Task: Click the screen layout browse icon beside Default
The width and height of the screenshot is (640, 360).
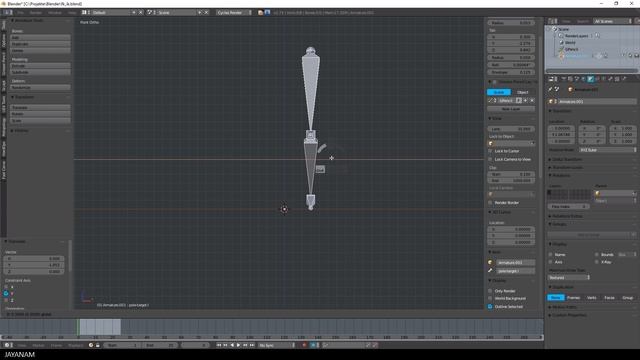Action: [84, 13]
